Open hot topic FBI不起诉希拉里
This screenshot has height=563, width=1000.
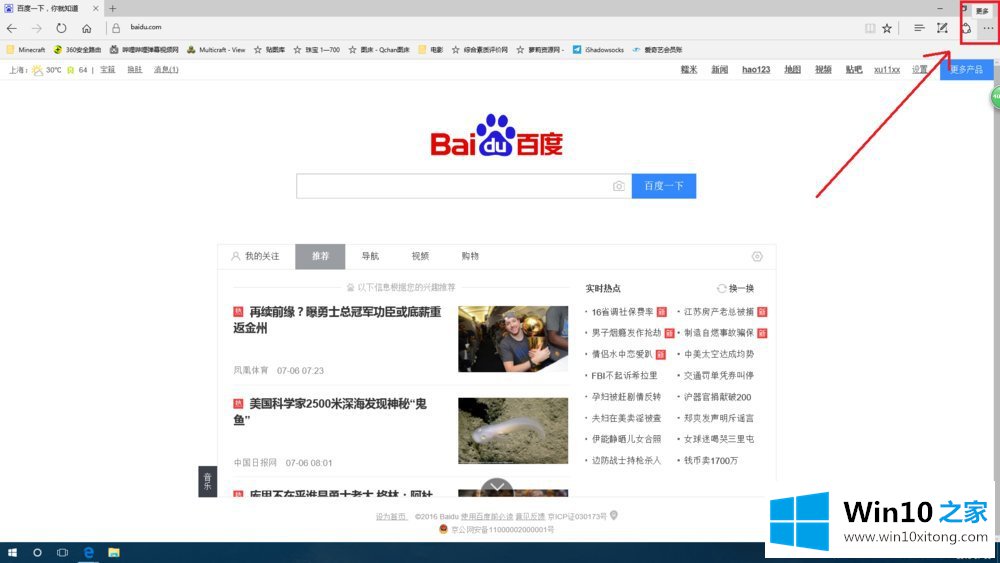(x=624, y=376)
